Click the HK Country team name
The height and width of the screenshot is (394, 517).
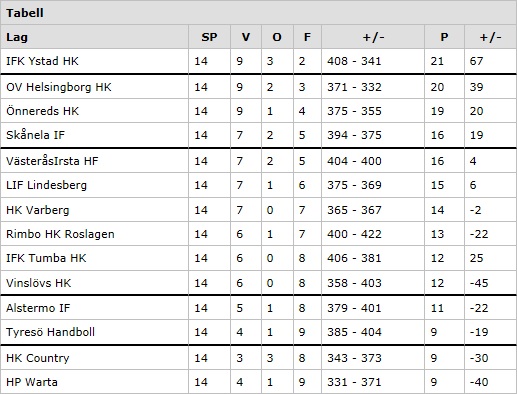point(38,358)
